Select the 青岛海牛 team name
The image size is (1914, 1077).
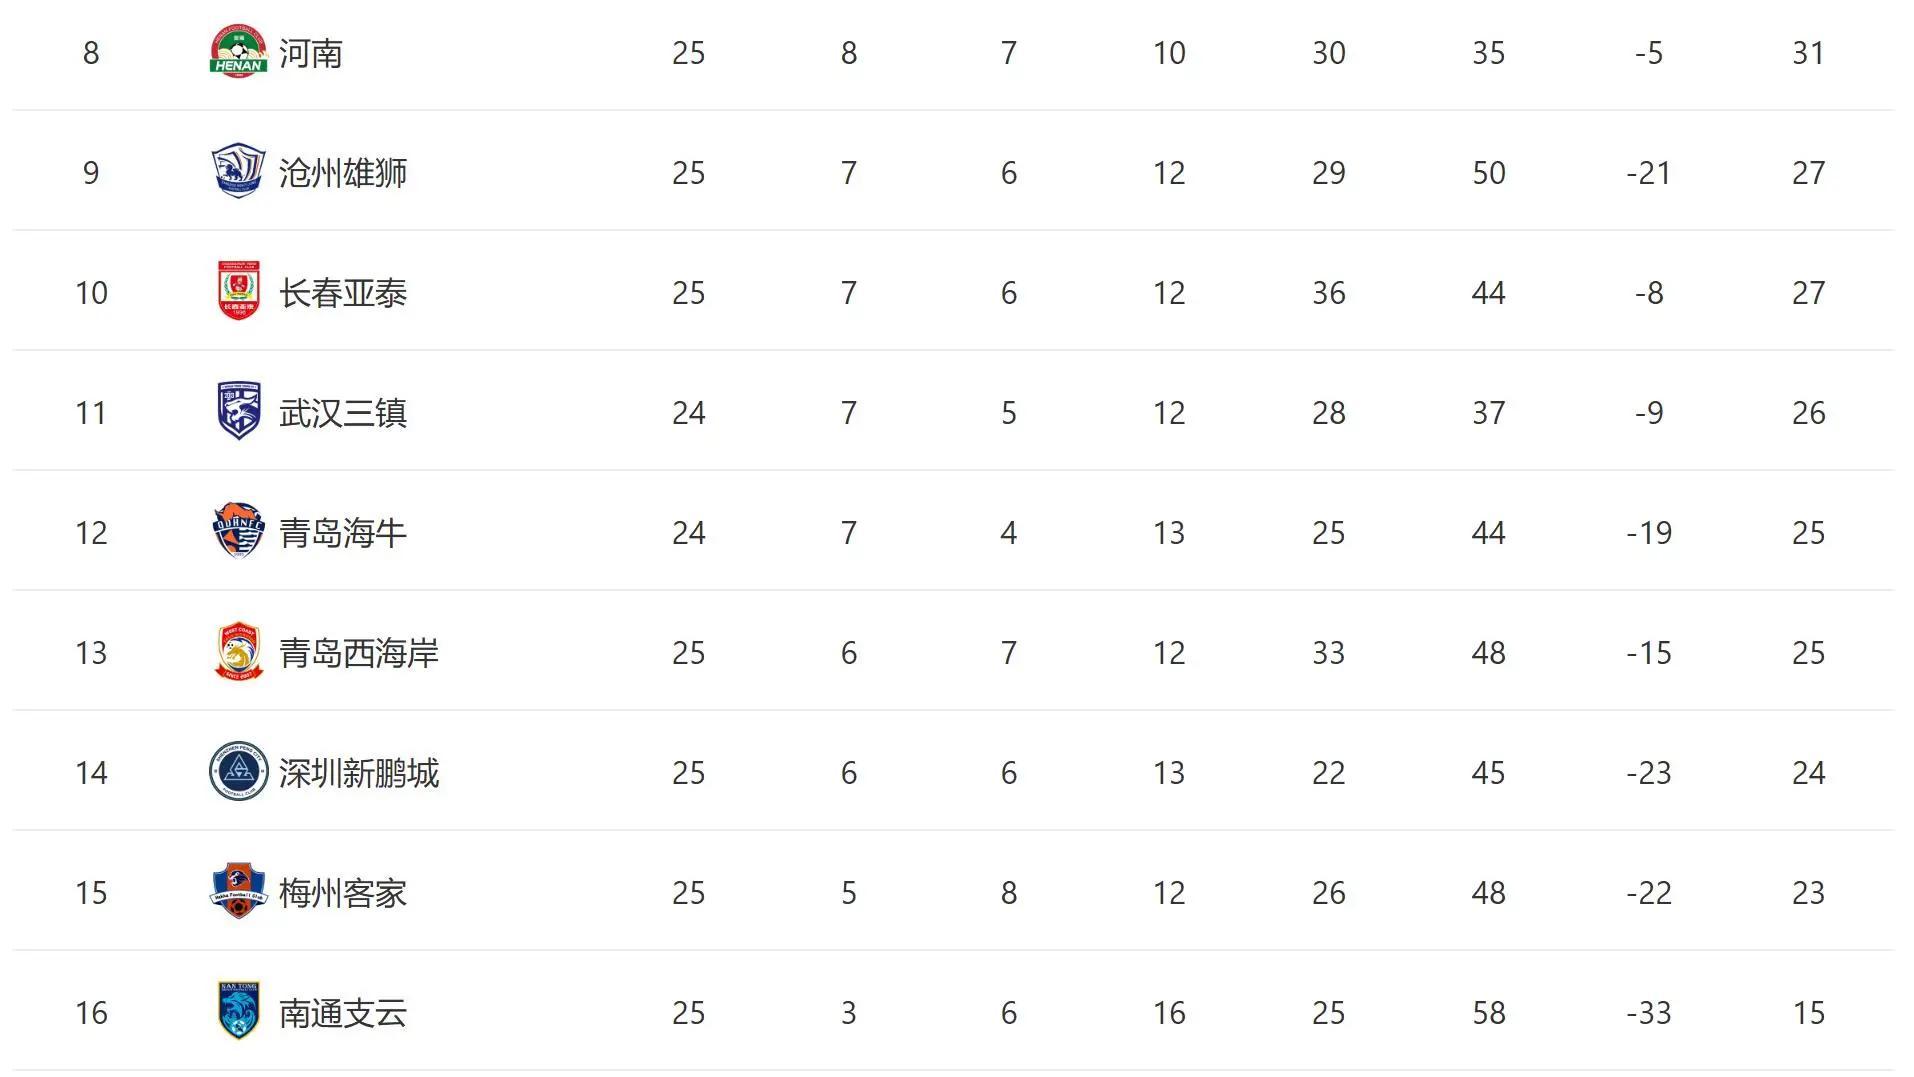pyautogui.click(x=342, y=533)
